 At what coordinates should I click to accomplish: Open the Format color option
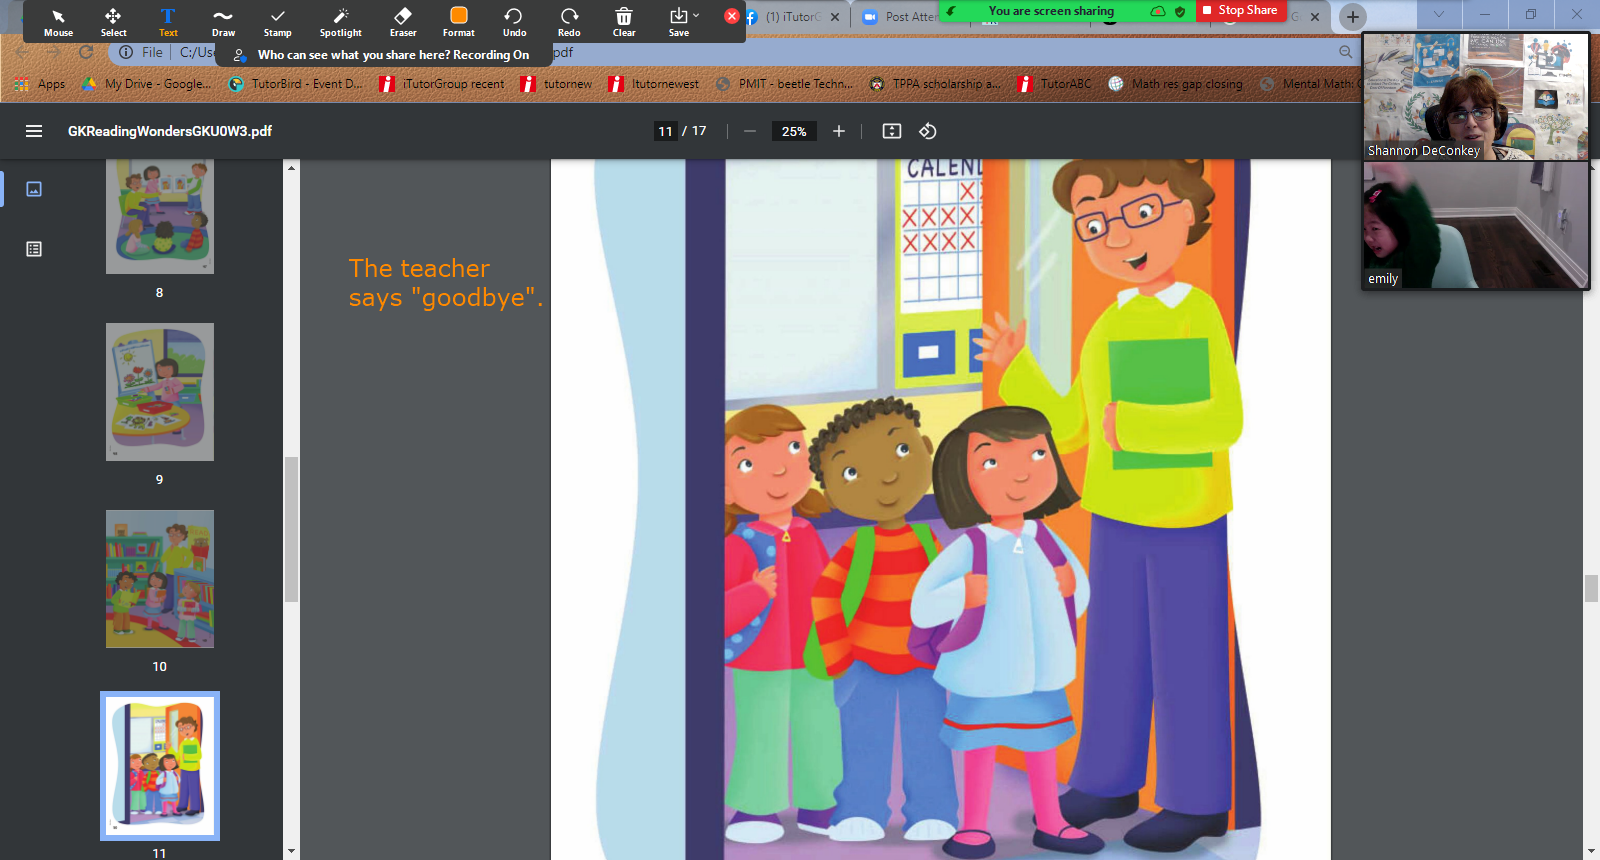click(459, 22)
